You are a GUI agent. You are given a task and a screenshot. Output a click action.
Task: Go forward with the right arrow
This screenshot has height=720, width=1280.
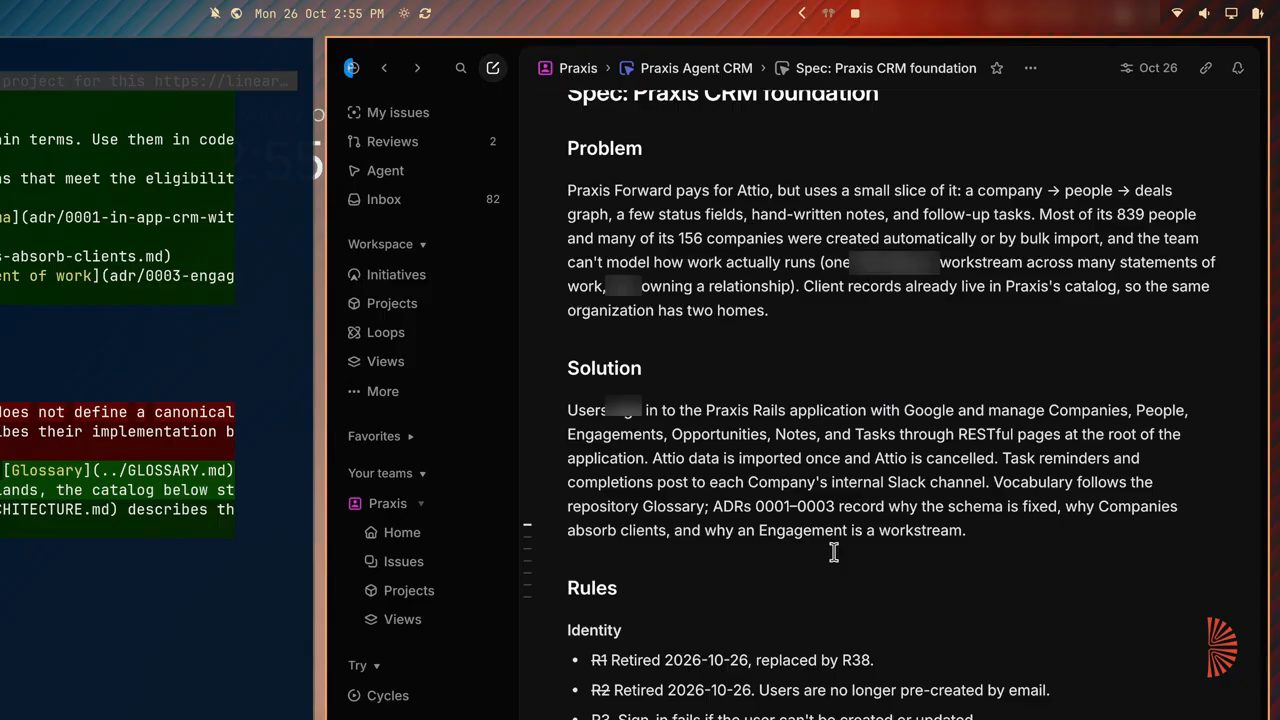point(417,68)
